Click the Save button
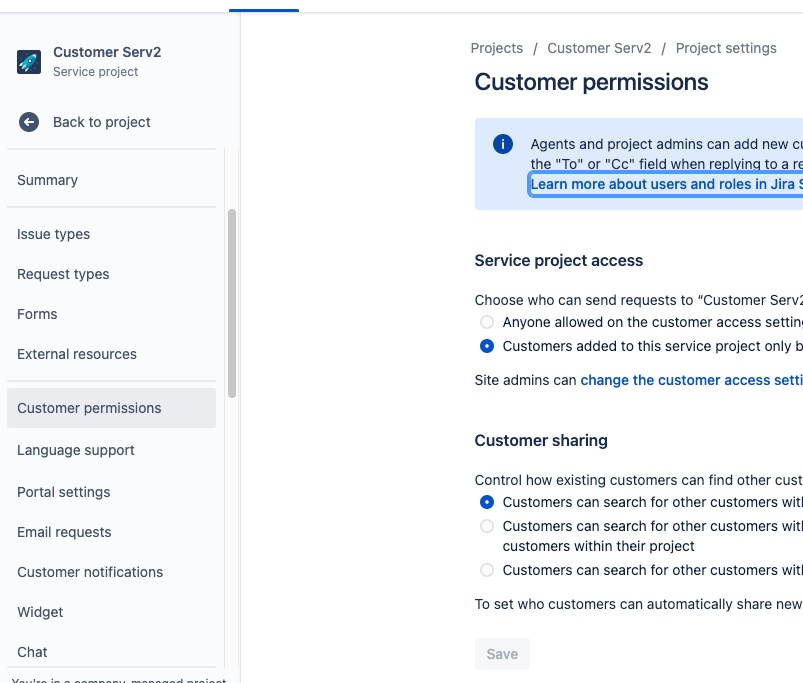 502,654
